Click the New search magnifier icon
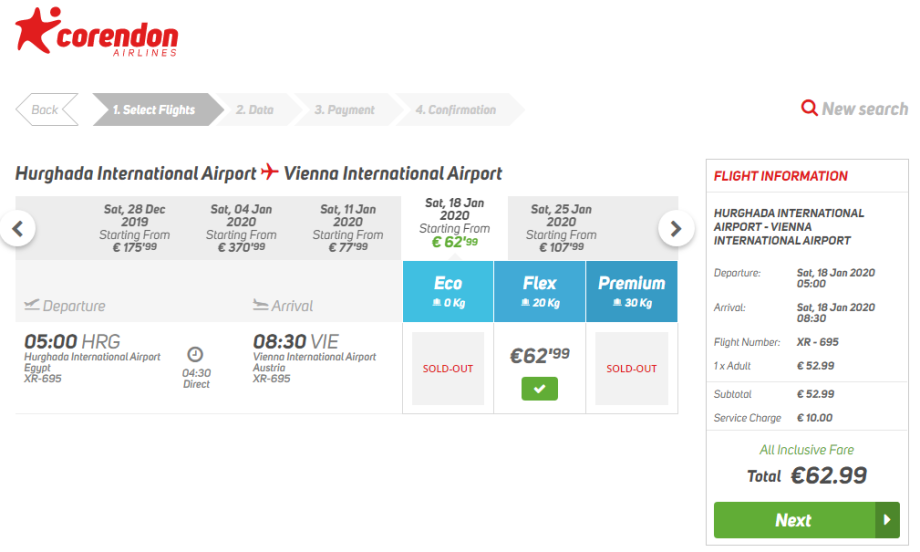This screenshot has width=920, height=552. pyautogui.click(x=809, y=108)
